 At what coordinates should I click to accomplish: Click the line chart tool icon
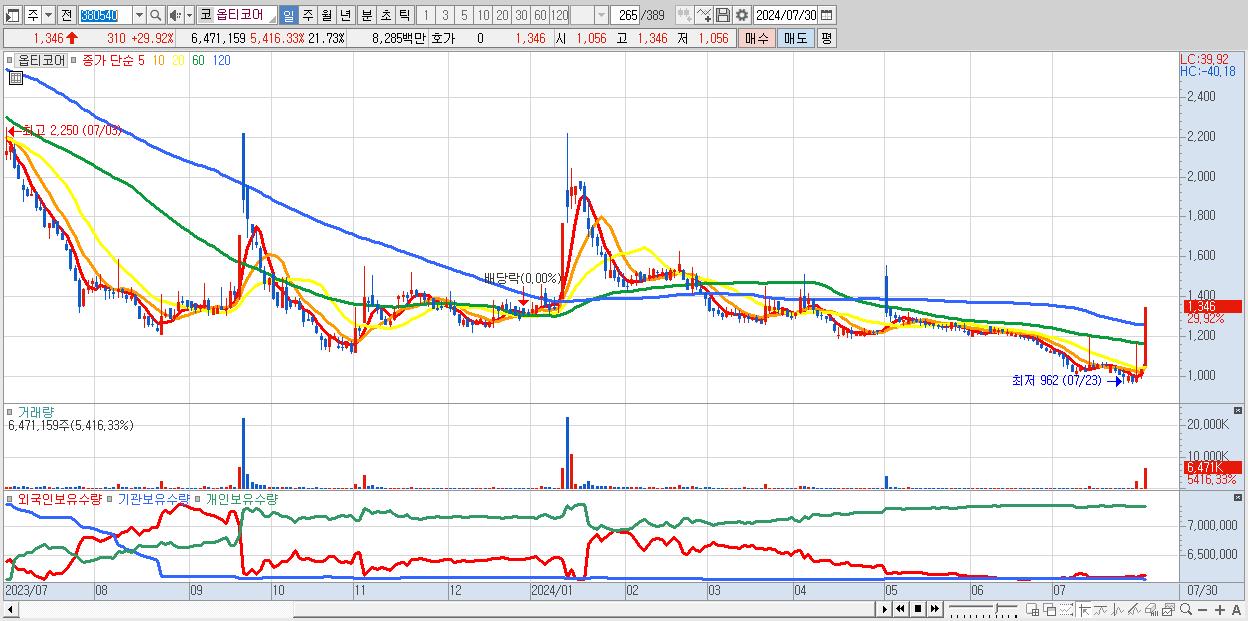(x=1100, y=609)
